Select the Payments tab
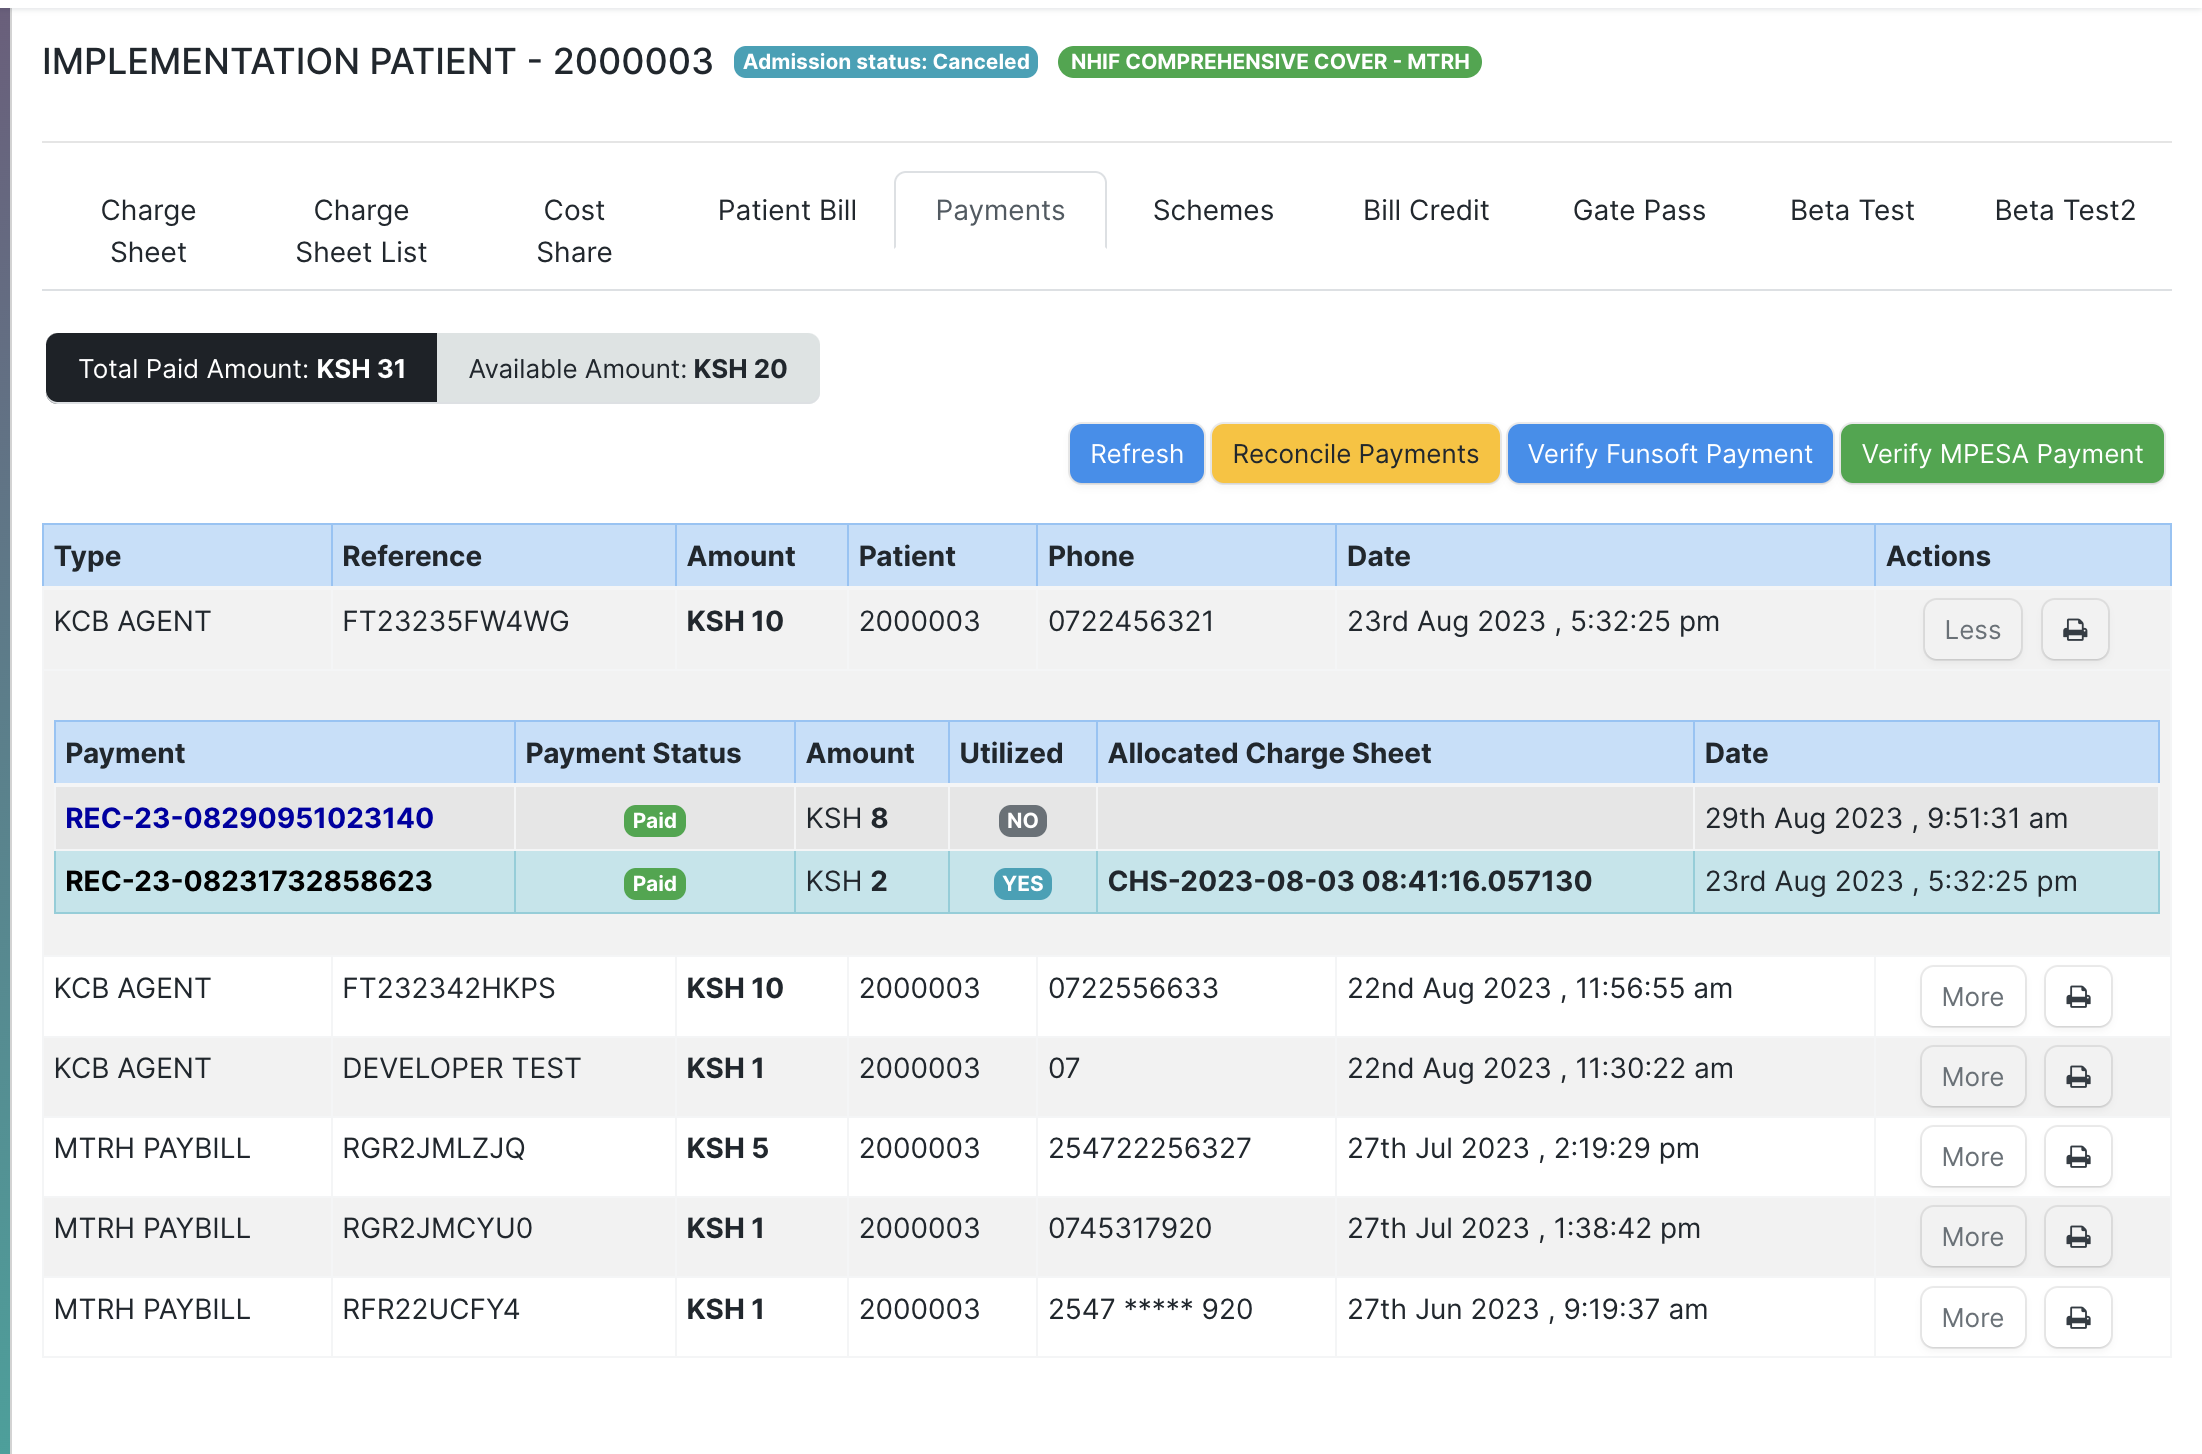This screenshot has width=2202, height=1454. pyautogui.click(x=1000, y=210)
